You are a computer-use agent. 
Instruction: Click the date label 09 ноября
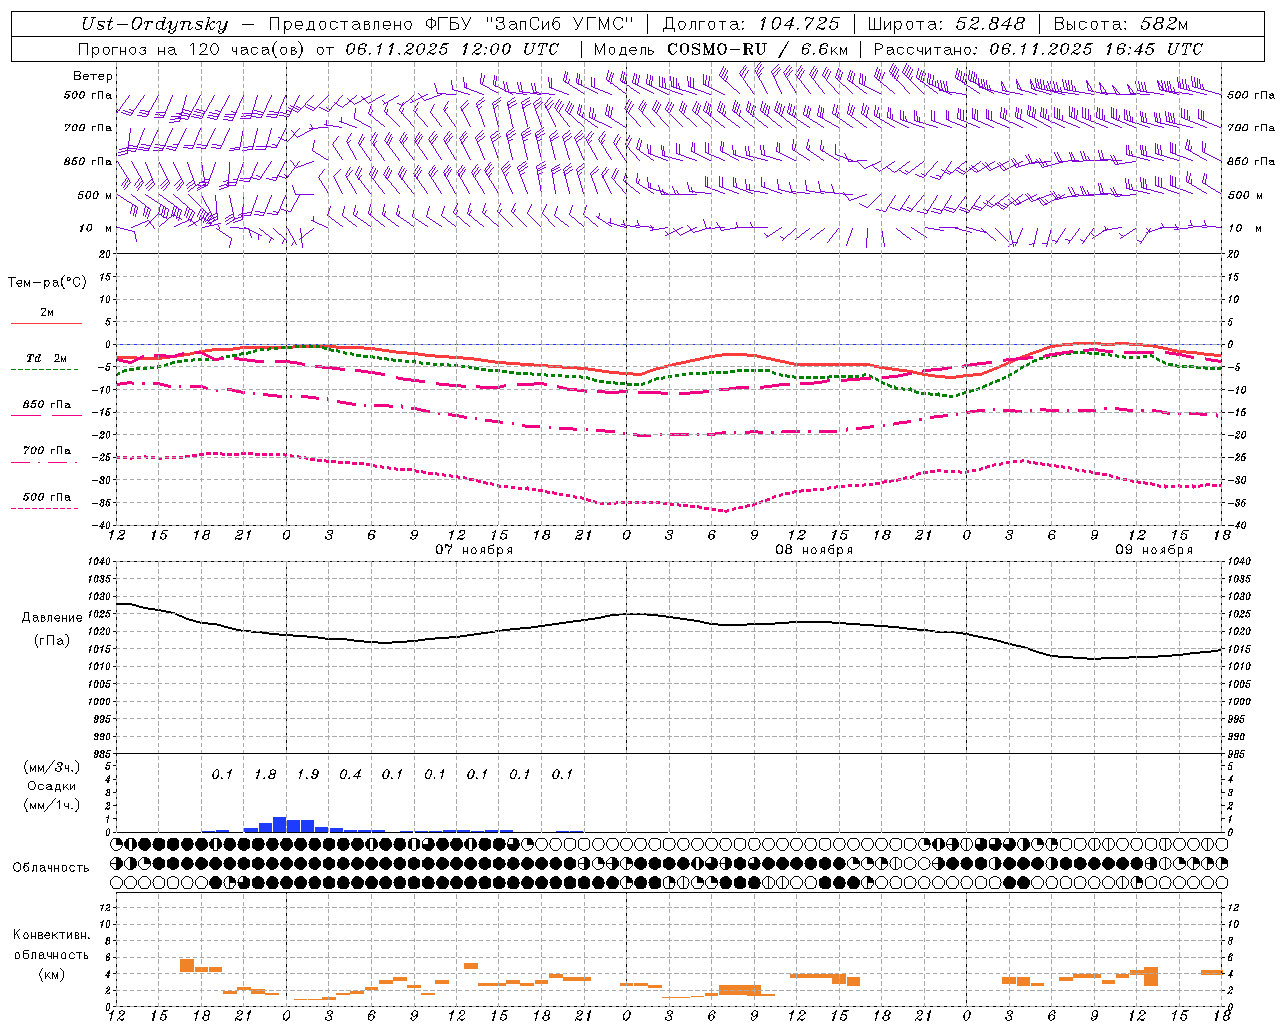pos(1154,550)
